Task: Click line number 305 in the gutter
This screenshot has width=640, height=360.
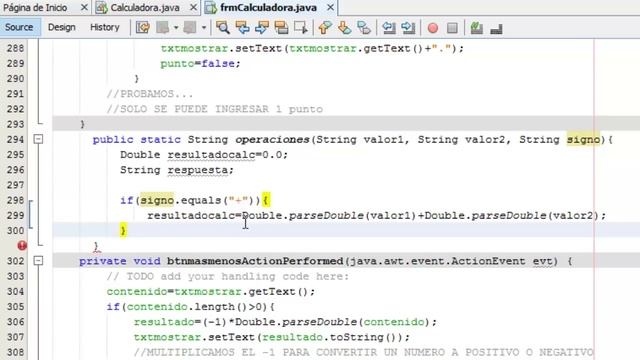Action: pyautogui.click(x=15, y=307)
